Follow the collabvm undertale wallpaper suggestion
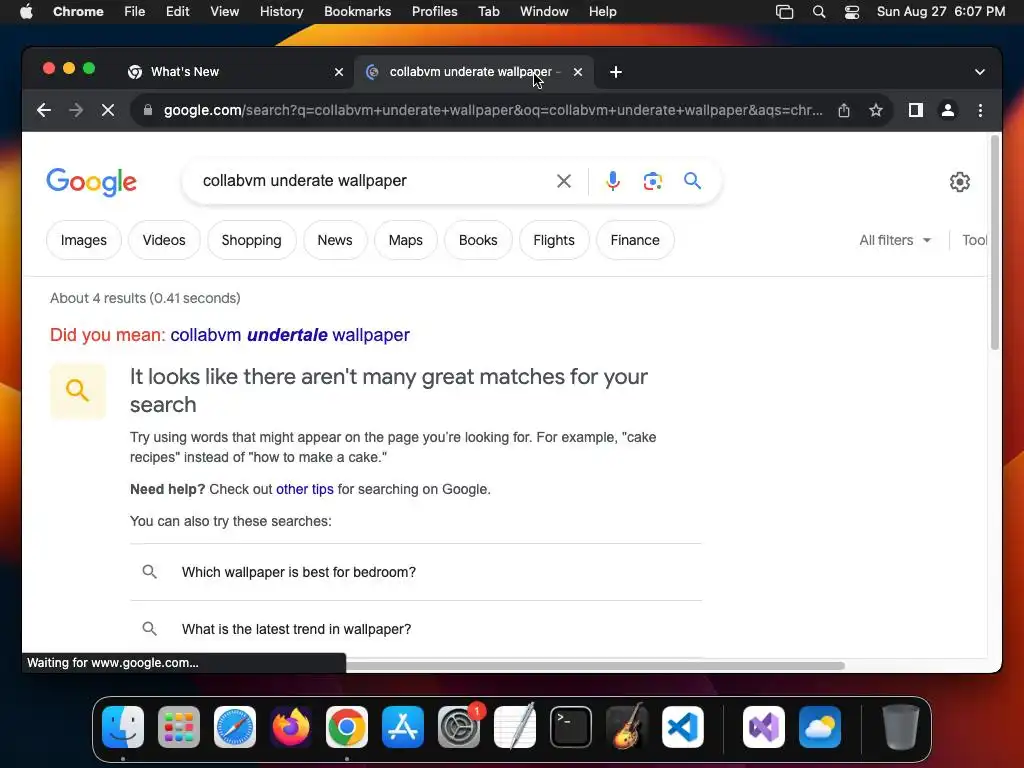The width and height of the screenshot is (1024, 768). [290, 335]
